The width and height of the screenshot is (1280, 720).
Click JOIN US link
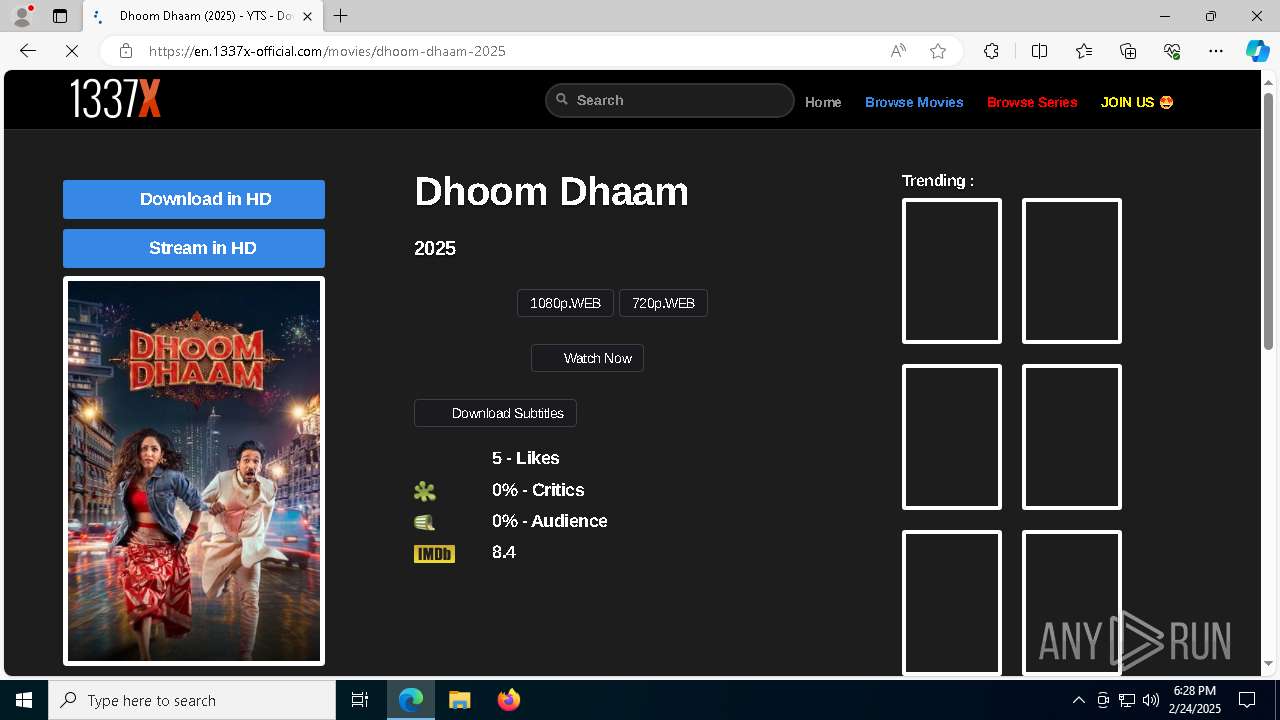point(1137,102)
